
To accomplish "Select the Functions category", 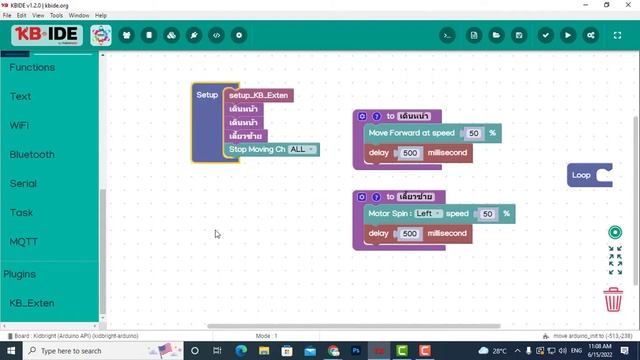I will [32, 67].
